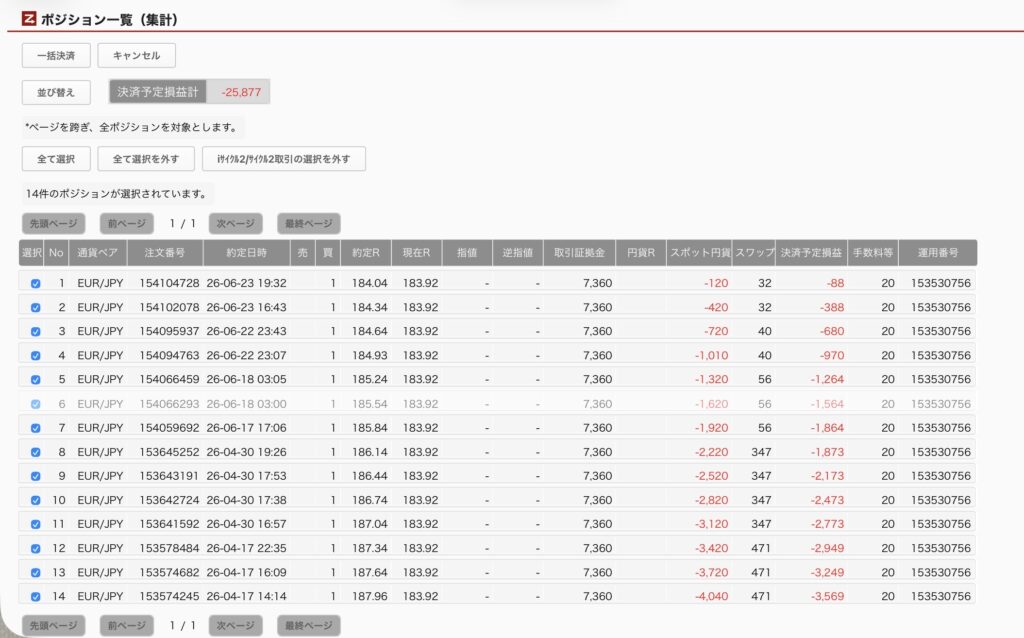Click bottom 次ページ pager button
This screenshot has height=638, width=1024.
click(236, 626)
